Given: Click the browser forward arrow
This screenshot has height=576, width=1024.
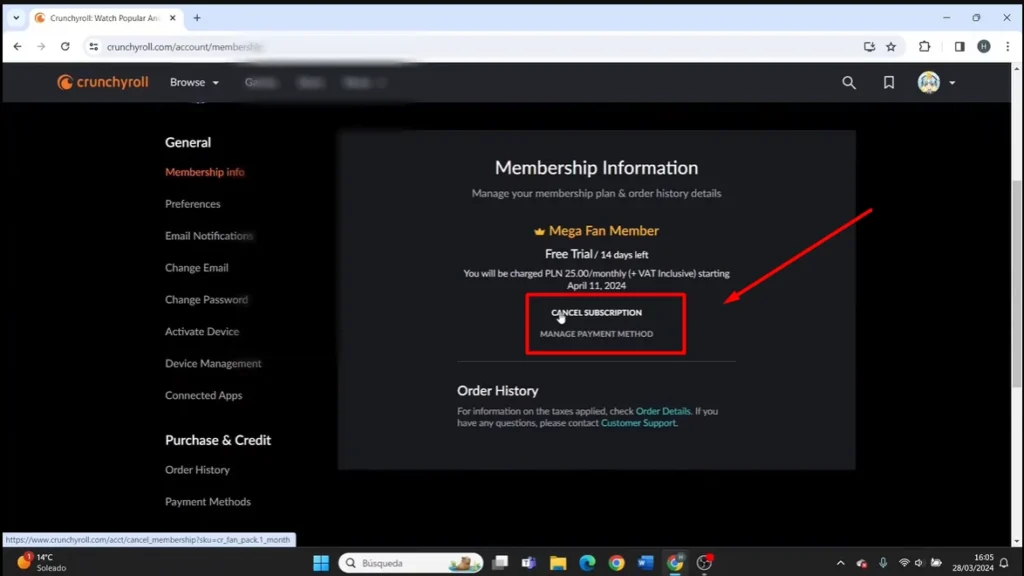Looking at the screenshot, I should (41, 46).
